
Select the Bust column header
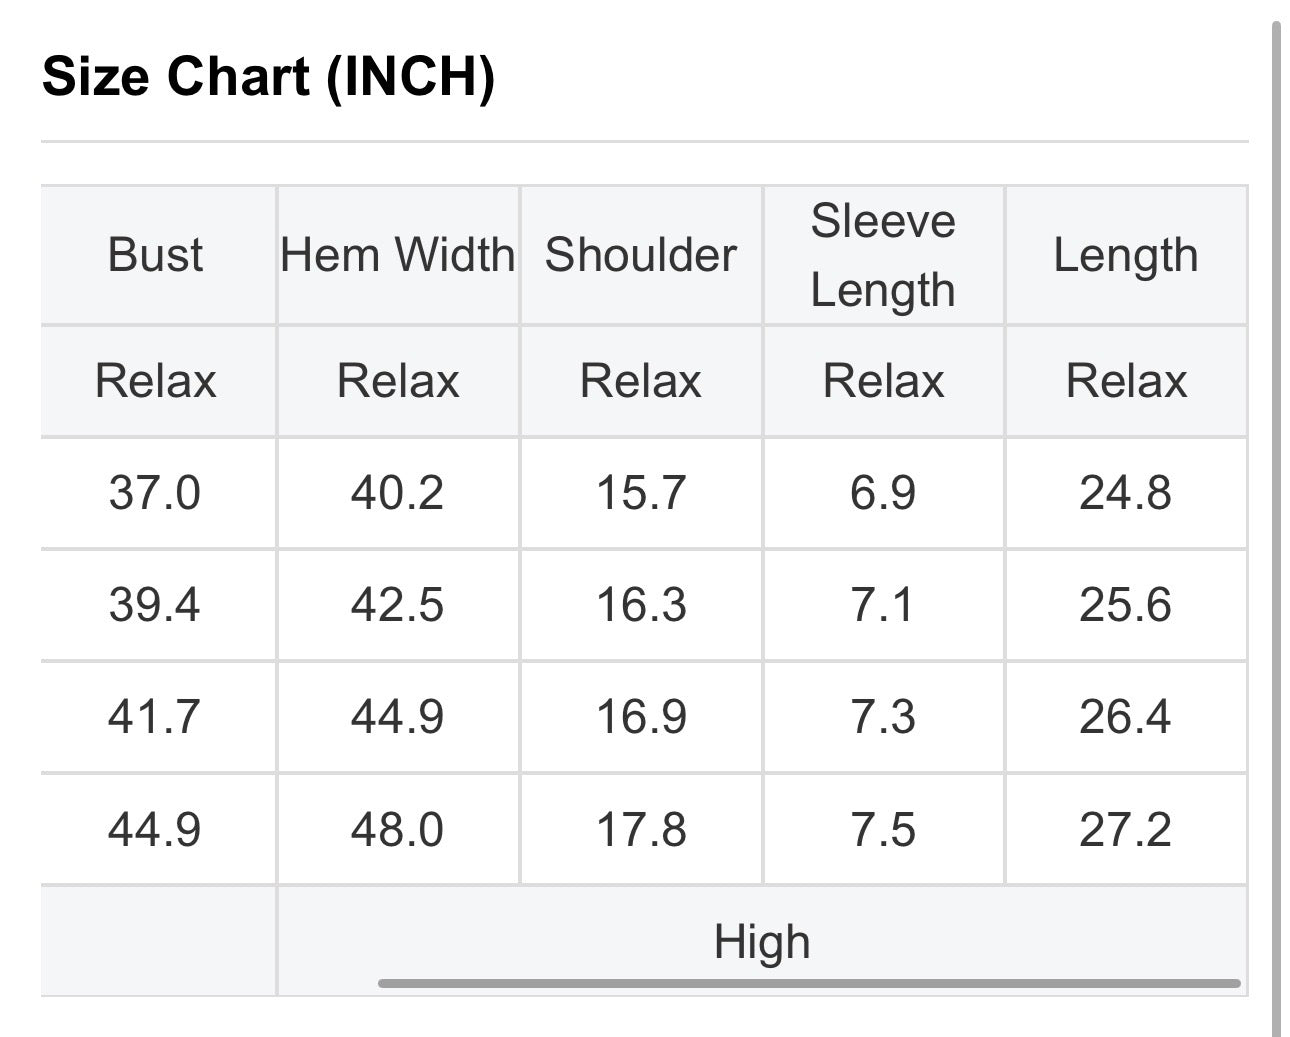(157, 255)
